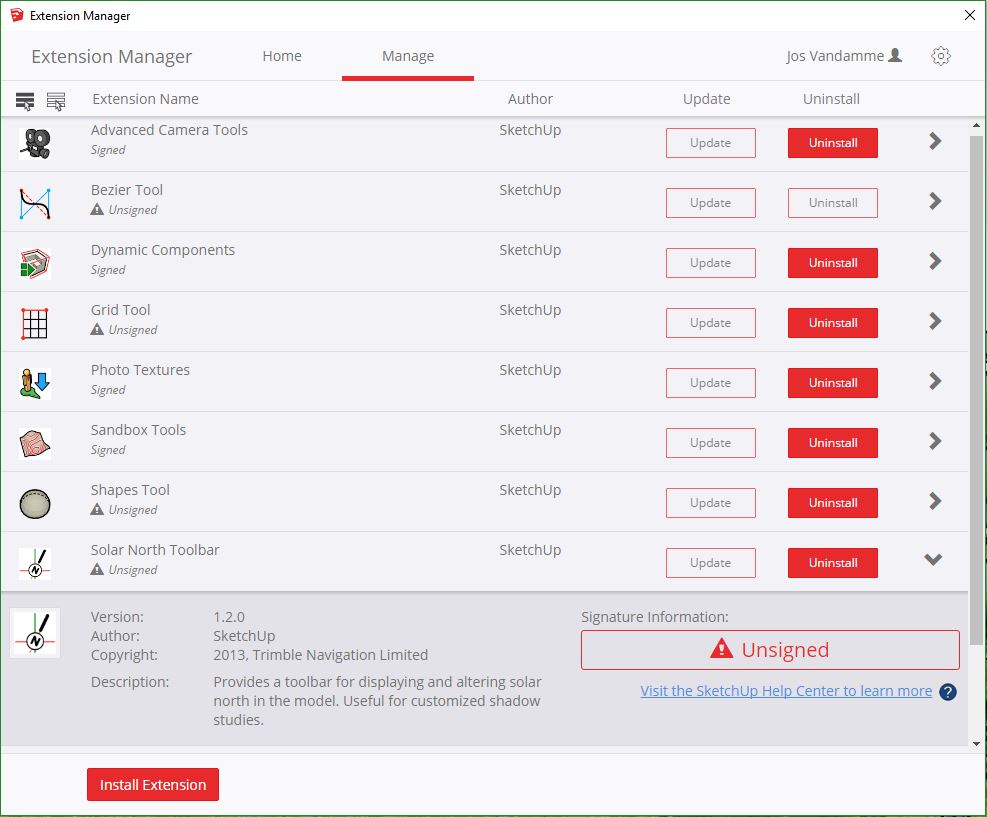This screenshot has height=817, width=987.
Task: Uninstall Shapes Tool
Action: point(833,503)
